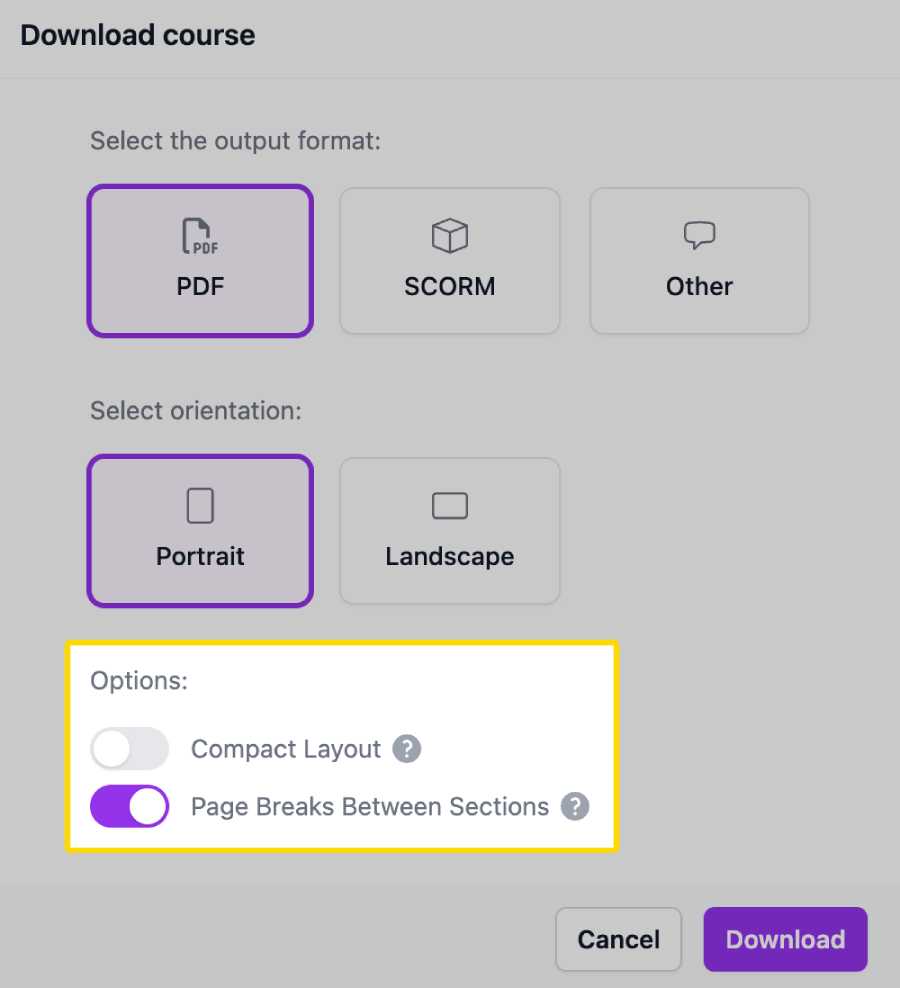
Task: Select the SCORM output format card
Action: click(x=449, y=260)
